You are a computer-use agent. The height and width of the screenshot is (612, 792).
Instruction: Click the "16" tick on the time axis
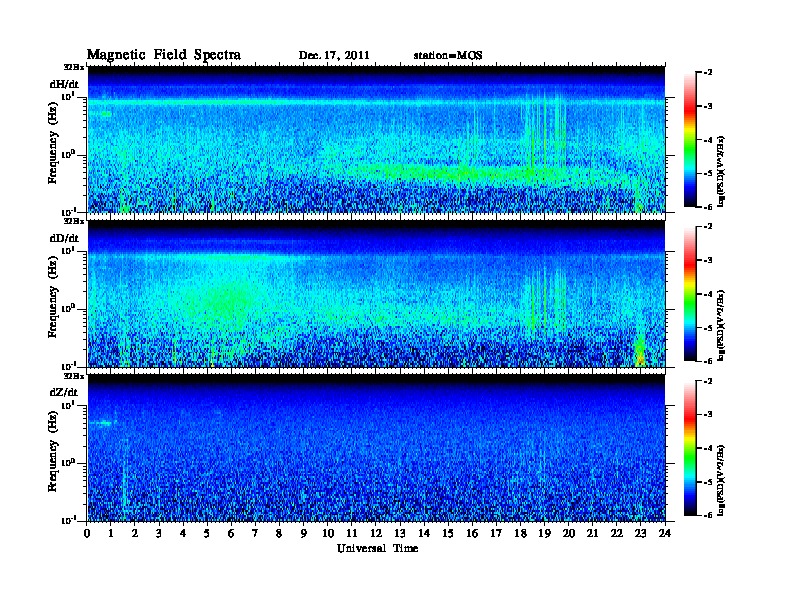tap(472, 533)
